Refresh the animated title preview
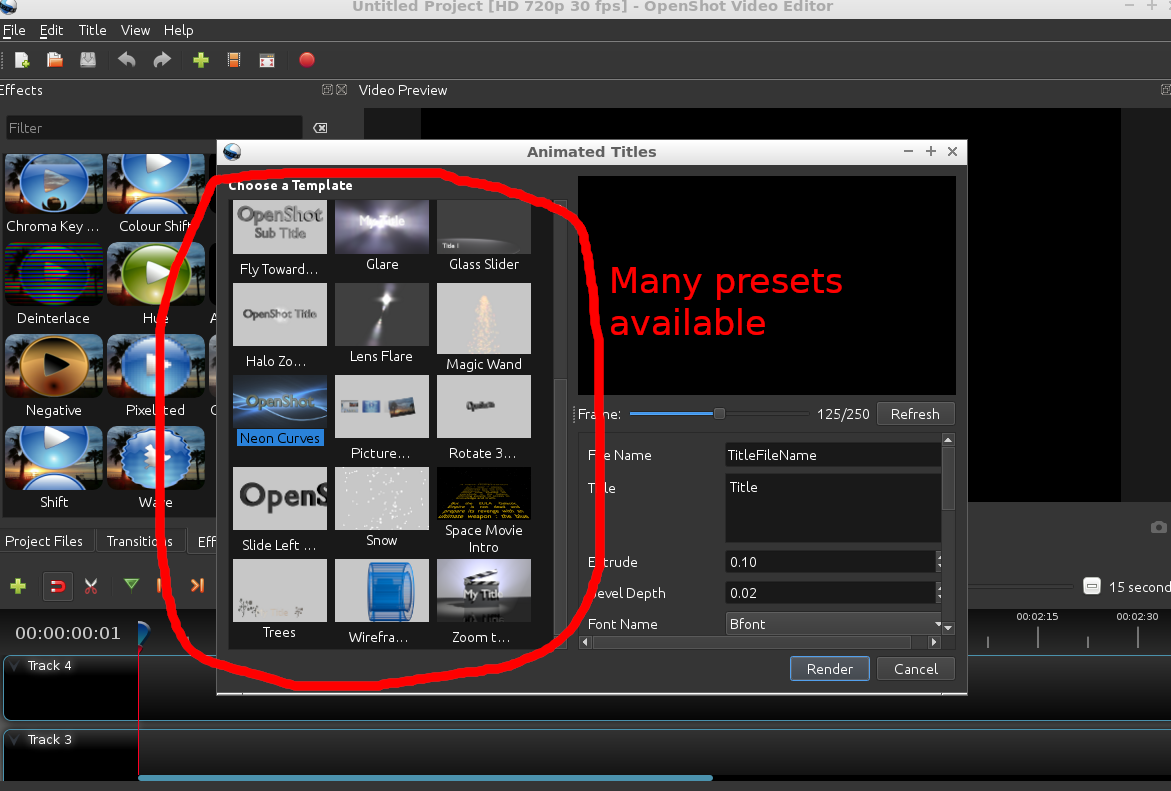This screenshot has width=1171, height=791. (x=915, y=414)
